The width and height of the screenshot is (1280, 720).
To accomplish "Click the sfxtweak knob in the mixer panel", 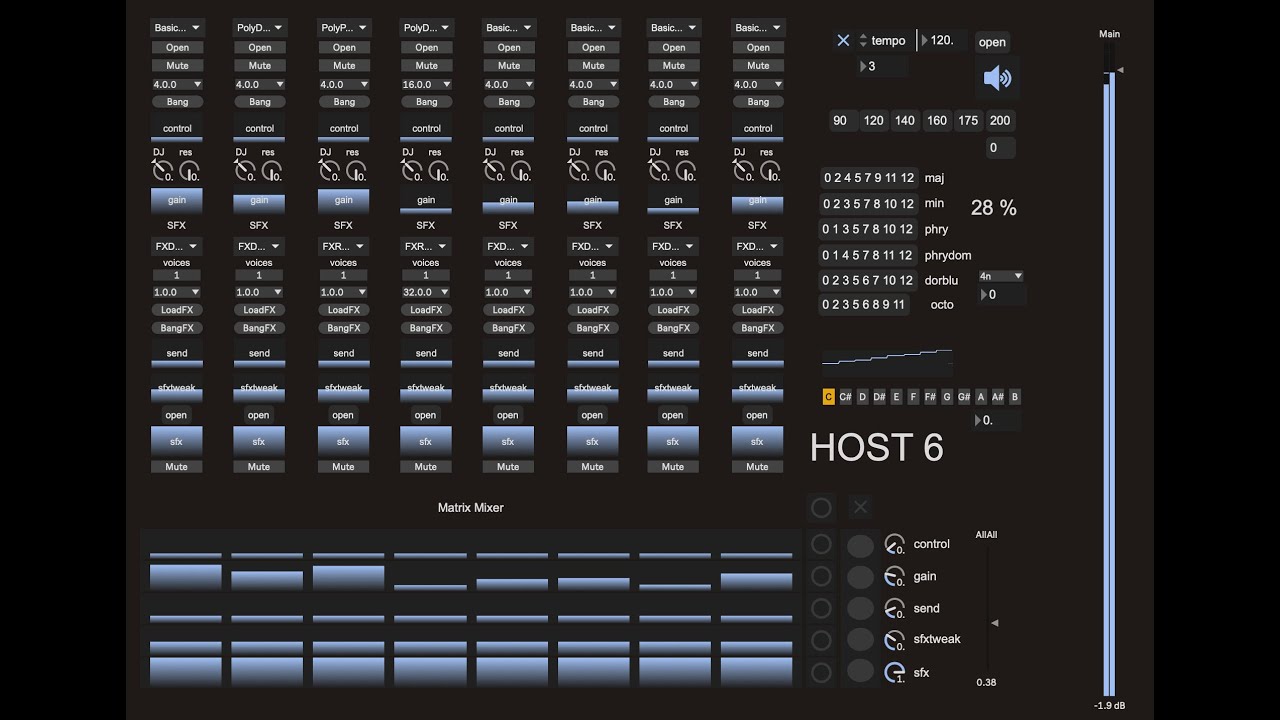I will (894, 639).
